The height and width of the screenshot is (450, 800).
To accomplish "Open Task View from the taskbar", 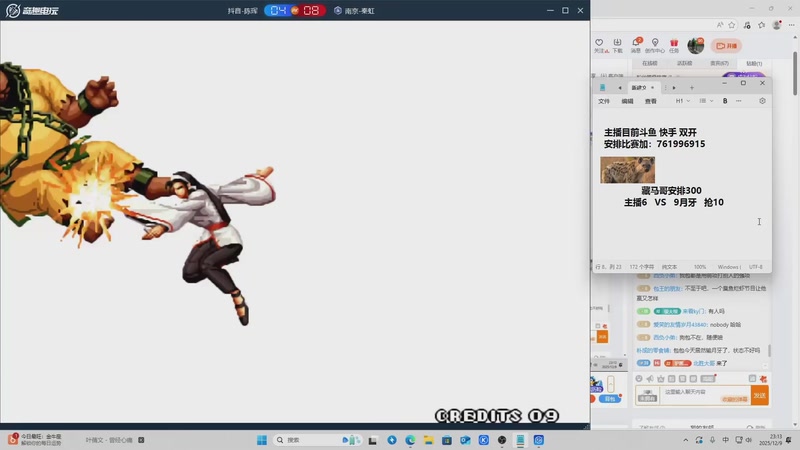I will (373, 440).
